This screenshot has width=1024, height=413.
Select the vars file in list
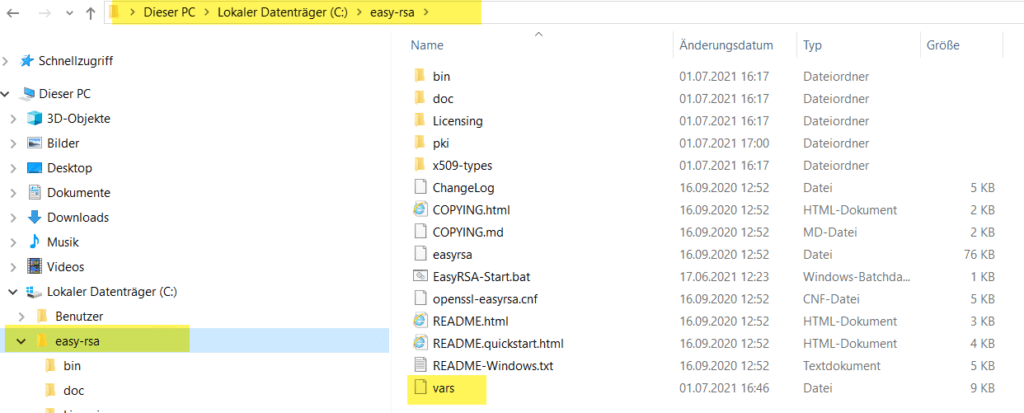[443, 387]
